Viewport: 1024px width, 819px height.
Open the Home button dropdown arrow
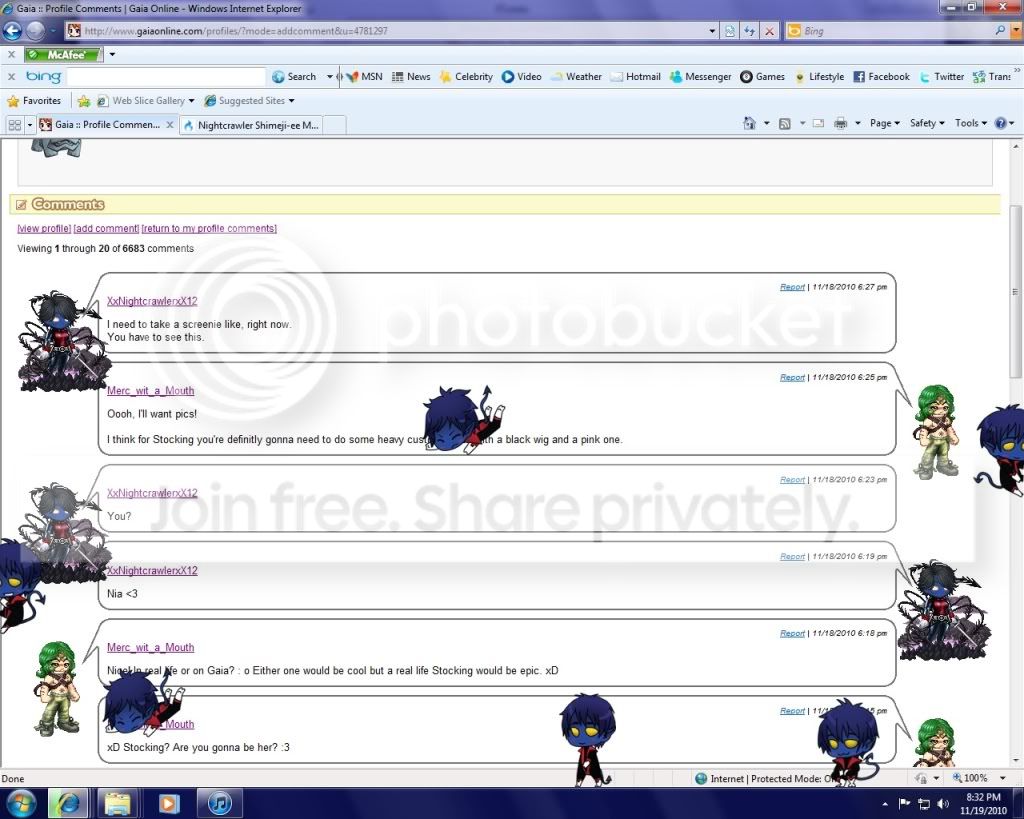[767, 123]
